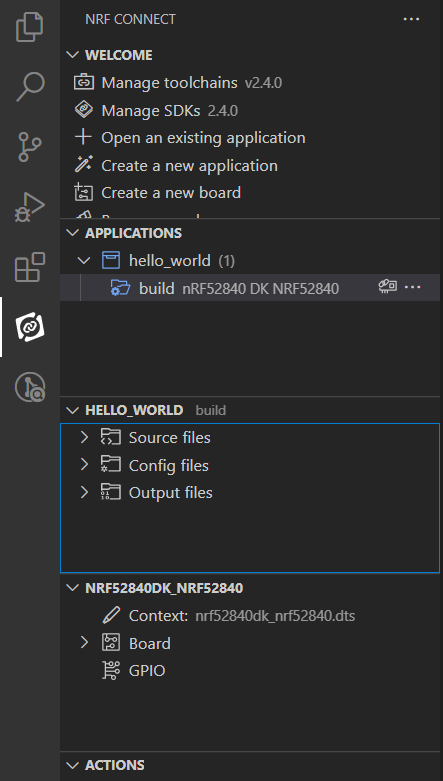Image resolution: width=443 pixels, height=781 pixels.
Task: Collapse the WELCOME section
Action: point(73,54)
